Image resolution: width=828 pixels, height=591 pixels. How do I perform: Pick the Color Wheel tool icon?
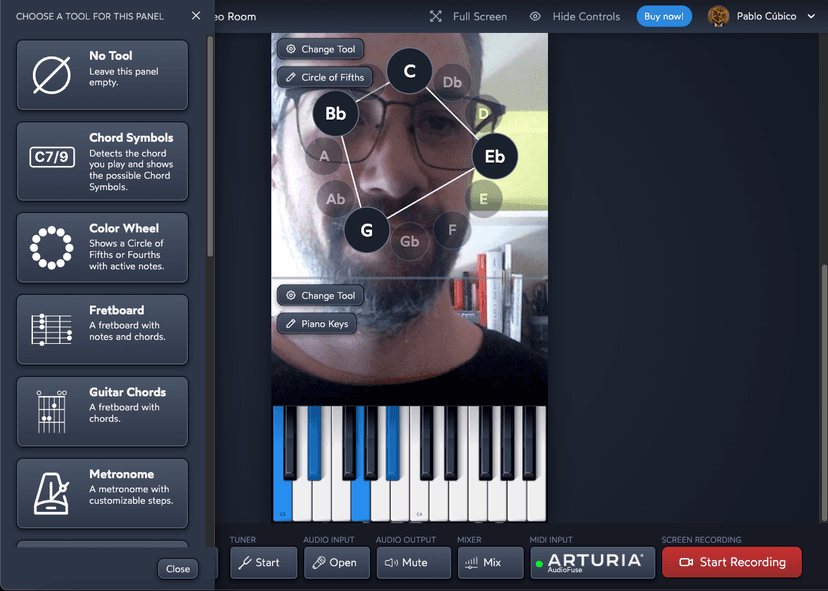[x=52, y=247]
